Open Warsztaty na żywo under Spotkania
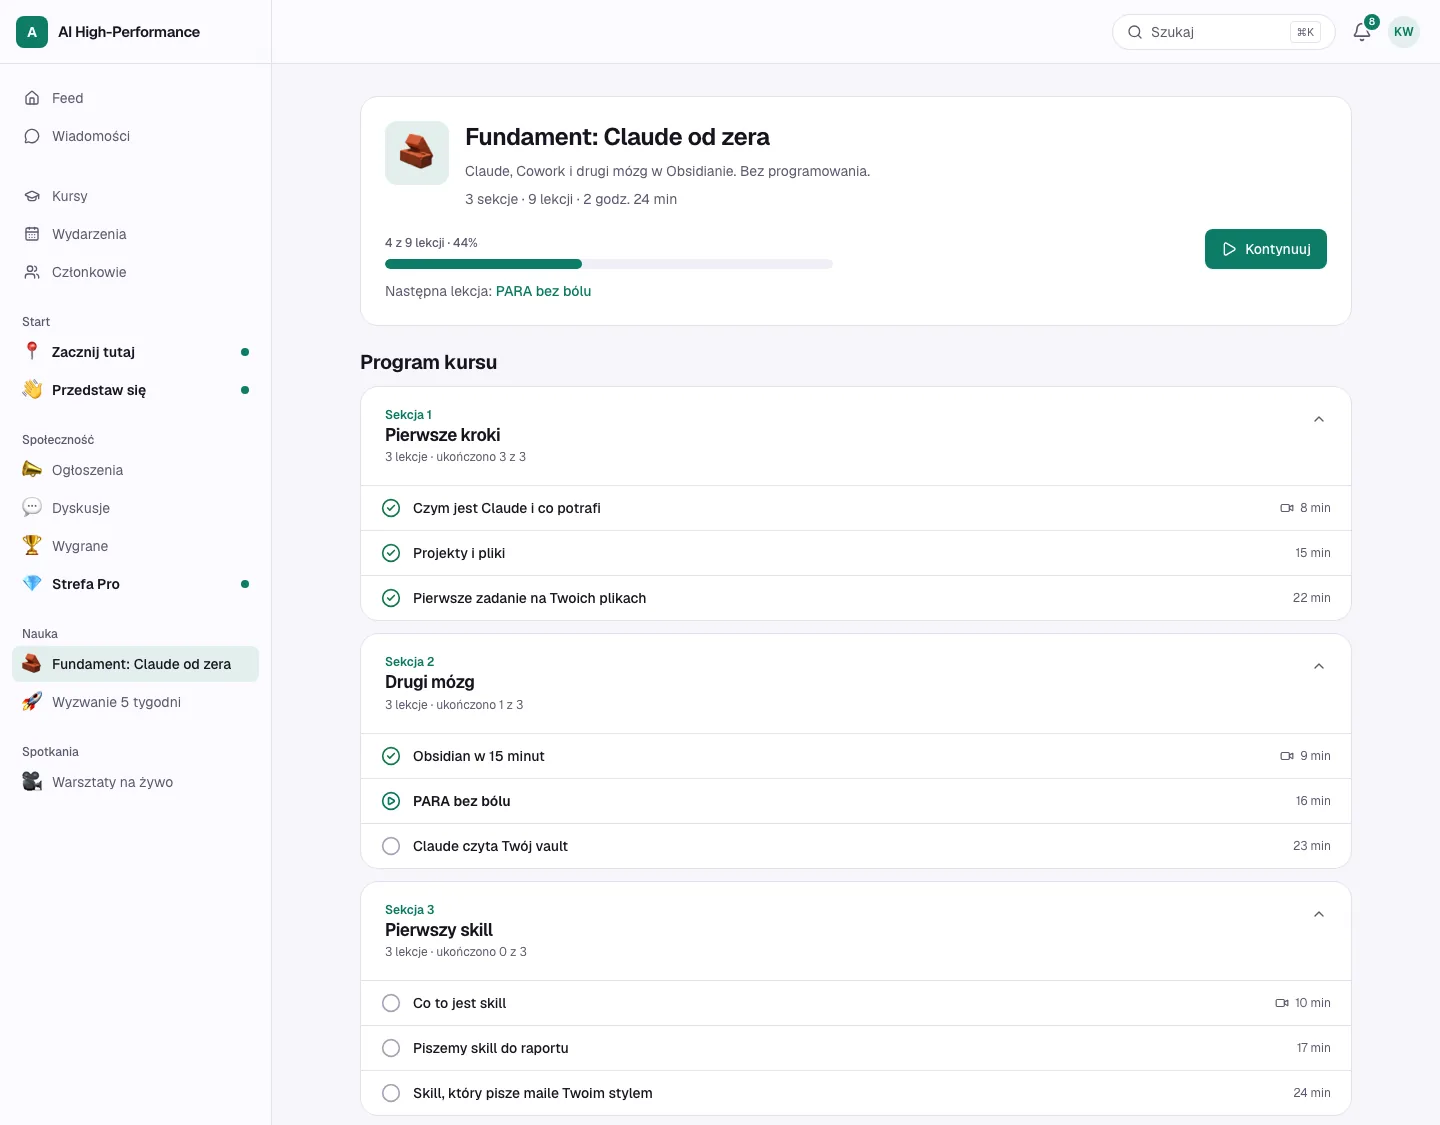This screenshot has width=1440, height=1125. (x=135, y=782)
